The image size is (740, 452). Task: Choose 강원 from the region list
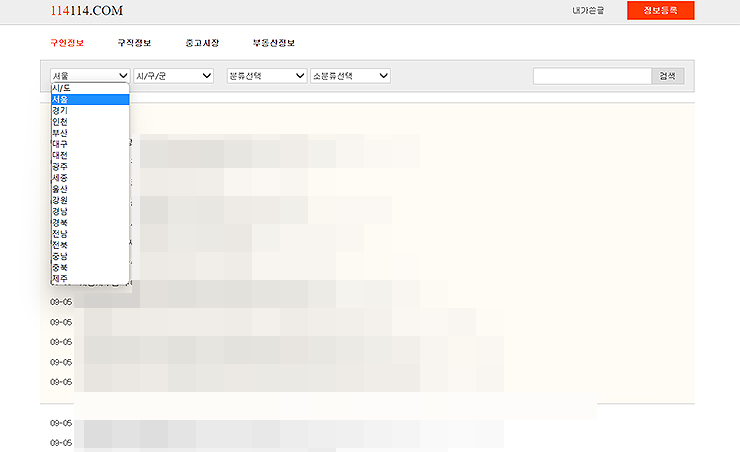click(x=90, y=200)
